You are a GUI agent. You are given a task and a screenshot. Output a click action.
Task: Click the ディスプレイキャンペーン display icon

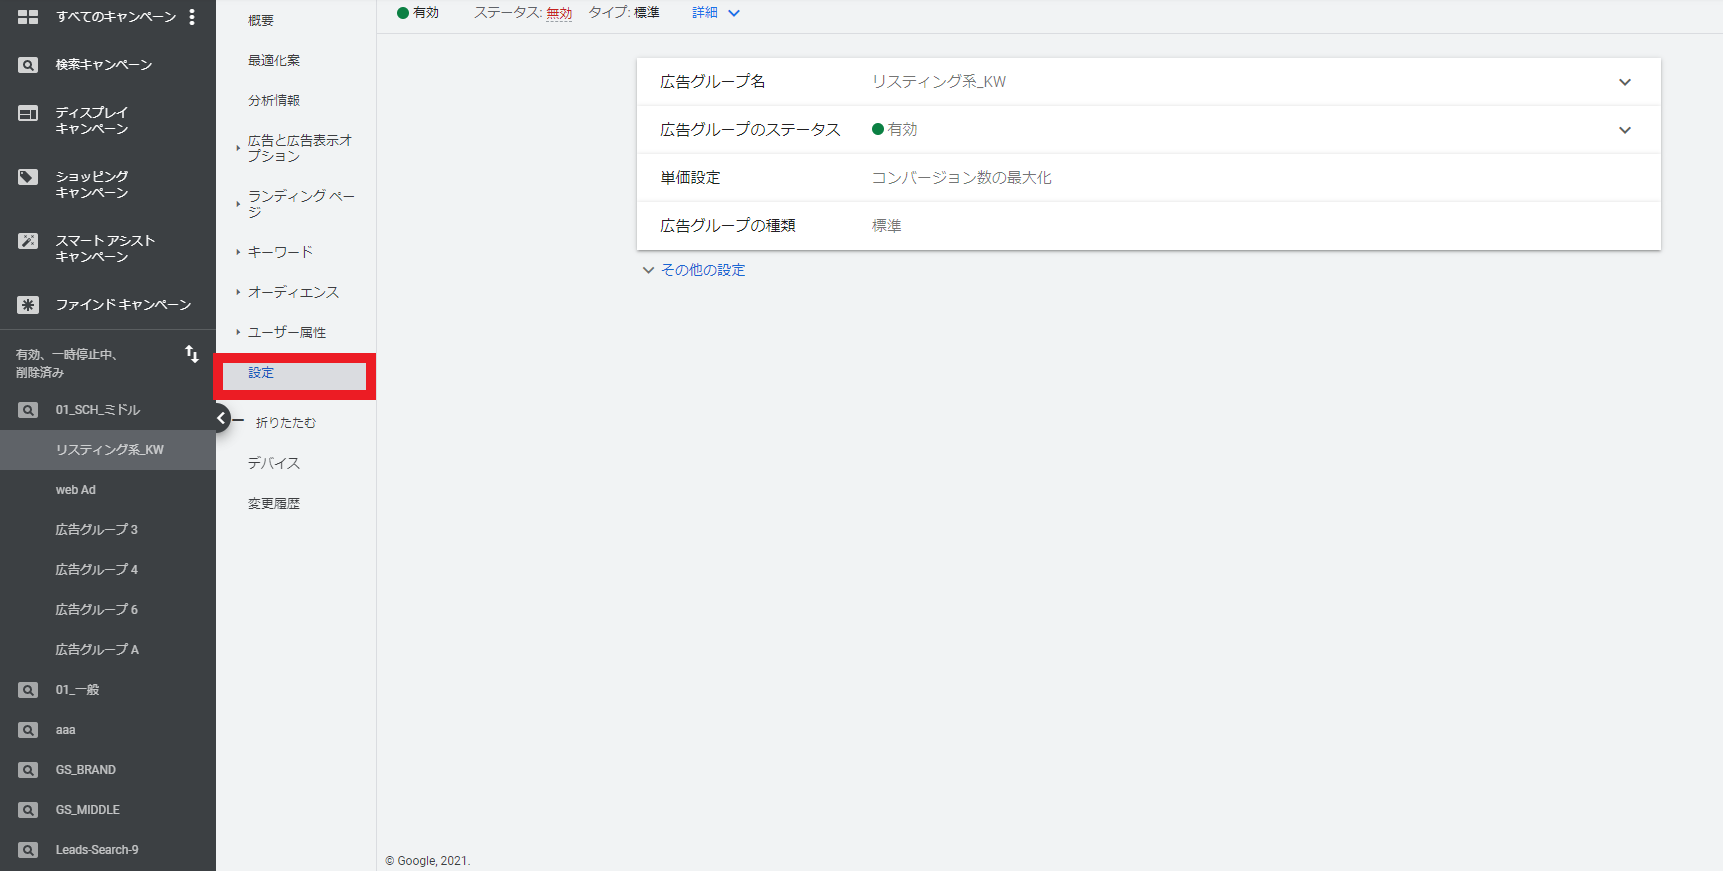pos(28,113)
